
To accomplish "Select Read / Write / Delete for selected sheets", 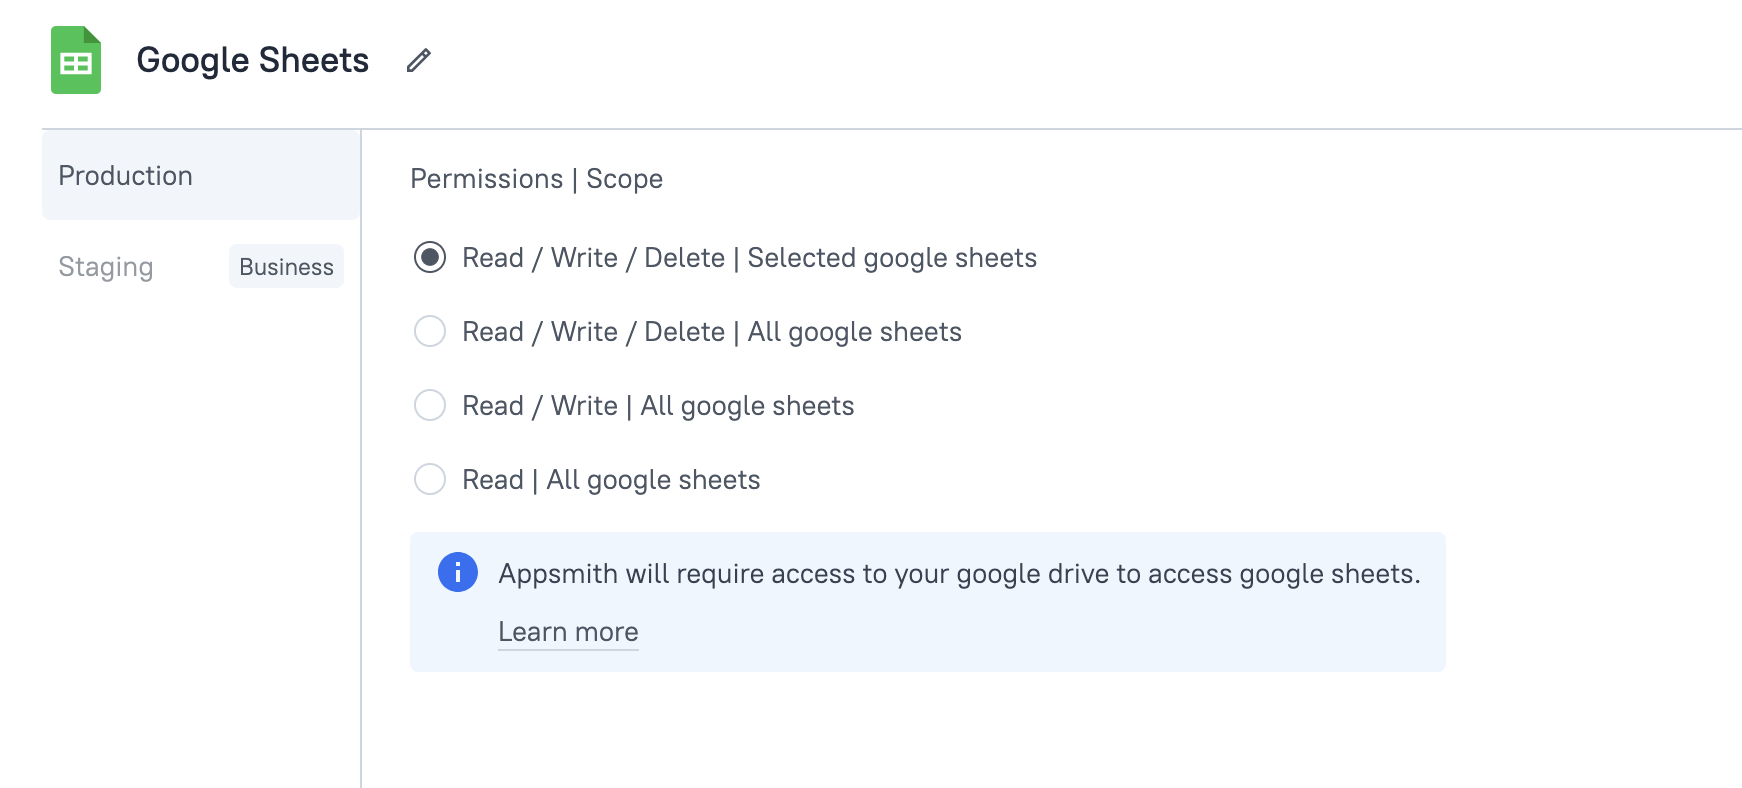I will coord(429,257).
